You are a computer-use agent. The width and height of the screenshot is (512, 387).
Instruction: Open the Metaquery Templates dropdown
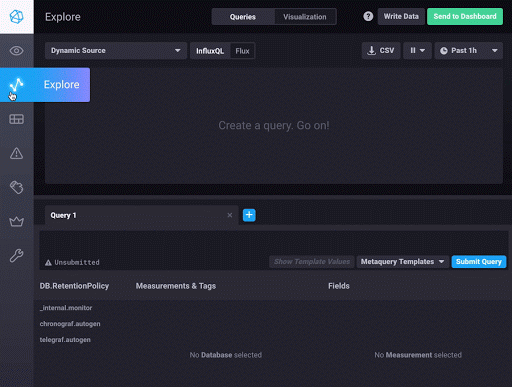[x=403, y=262]
